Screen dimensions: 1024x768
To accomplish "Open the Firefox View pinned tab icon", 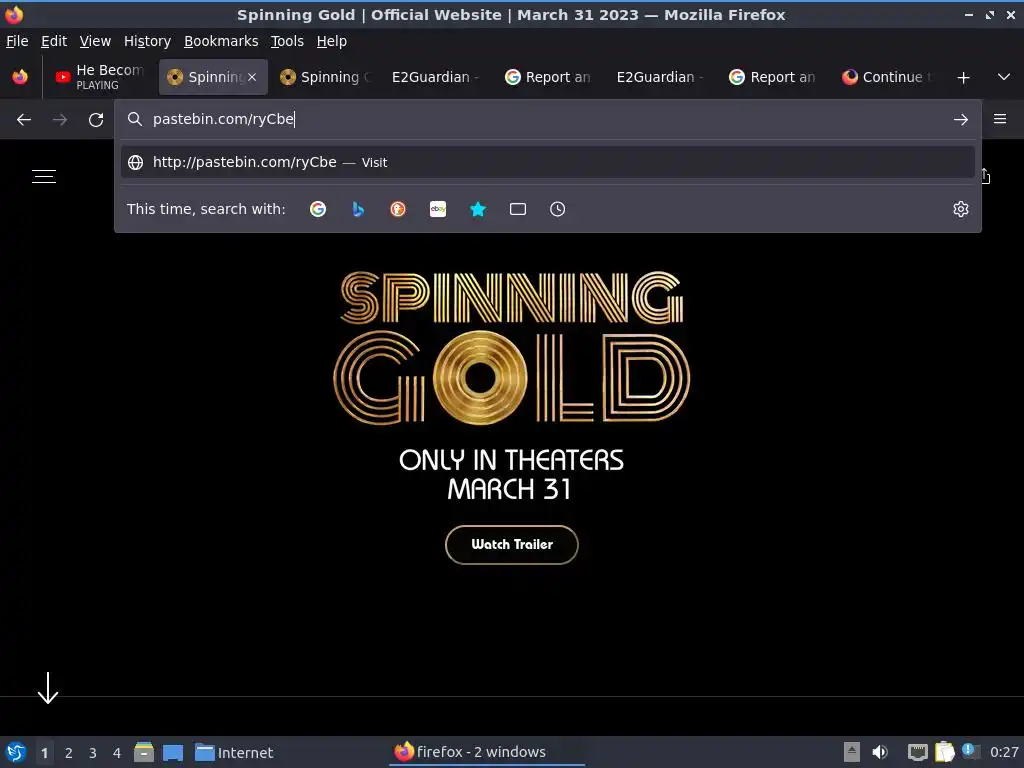I will pyautogui.click(x=20, y=77).
